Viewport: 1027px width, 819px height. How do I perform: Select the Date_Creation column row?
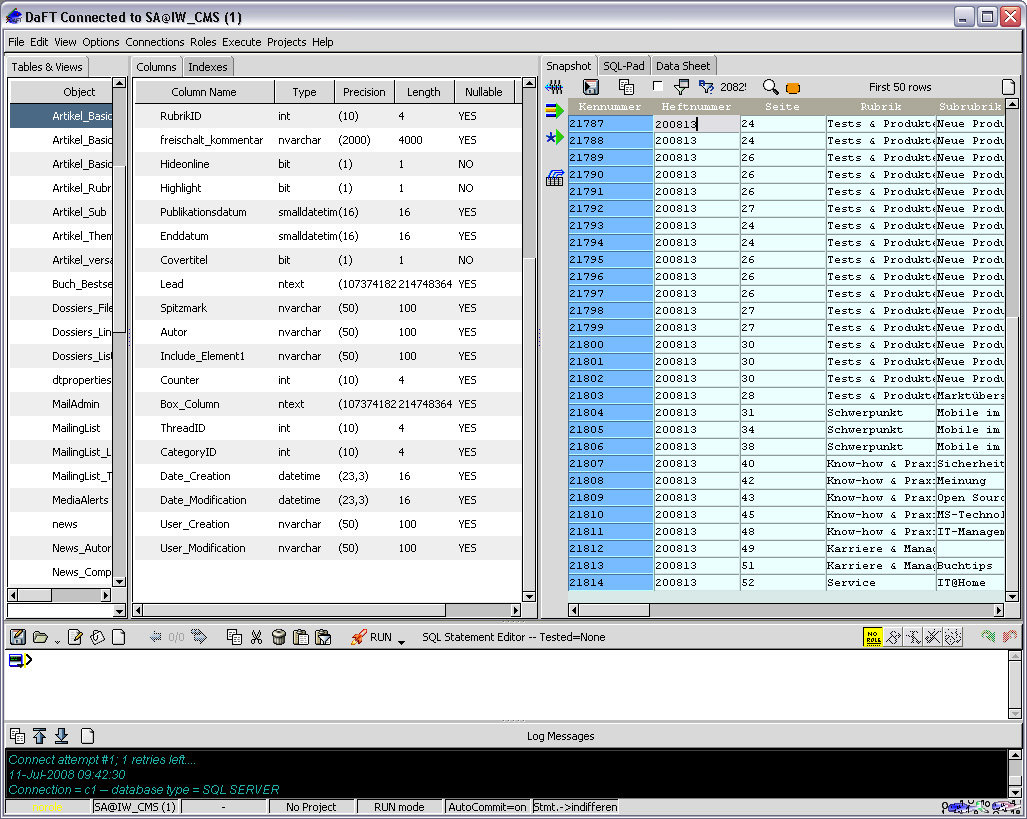[x=327, y=476]
